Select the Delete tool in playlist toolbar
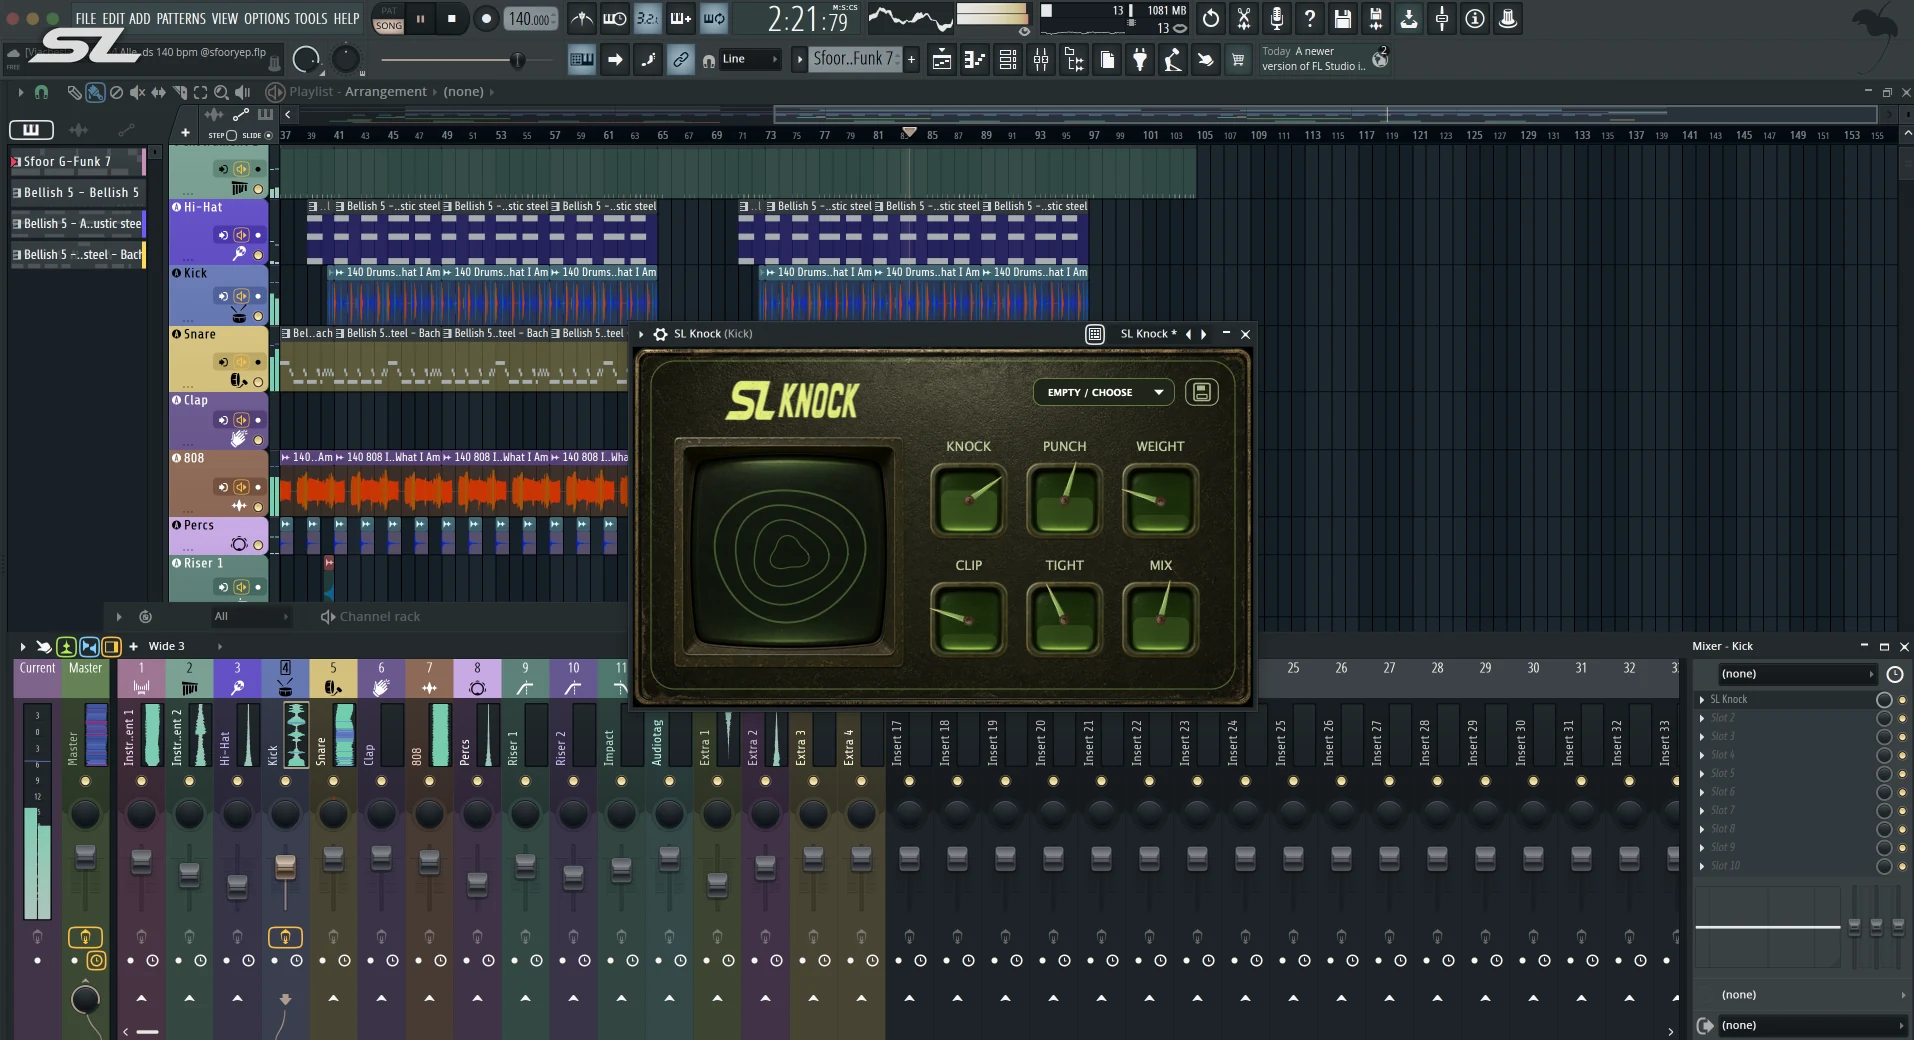This screenshot has width=1914, height=1040. click(116, 92)
